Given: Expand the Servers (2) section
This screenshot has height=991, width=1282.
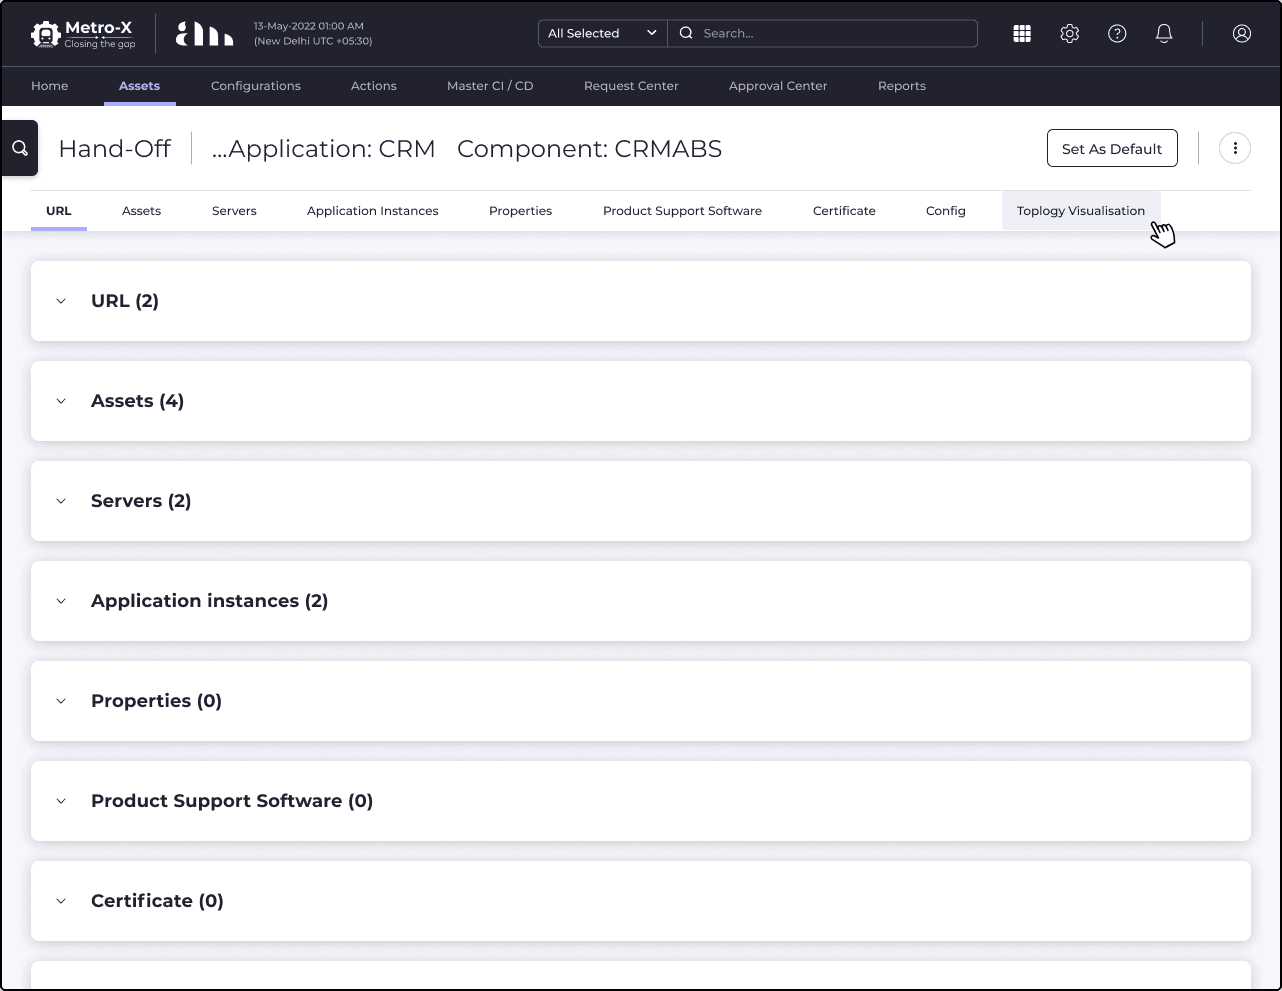Looking at the screenshot, I should tap(641, 501).
